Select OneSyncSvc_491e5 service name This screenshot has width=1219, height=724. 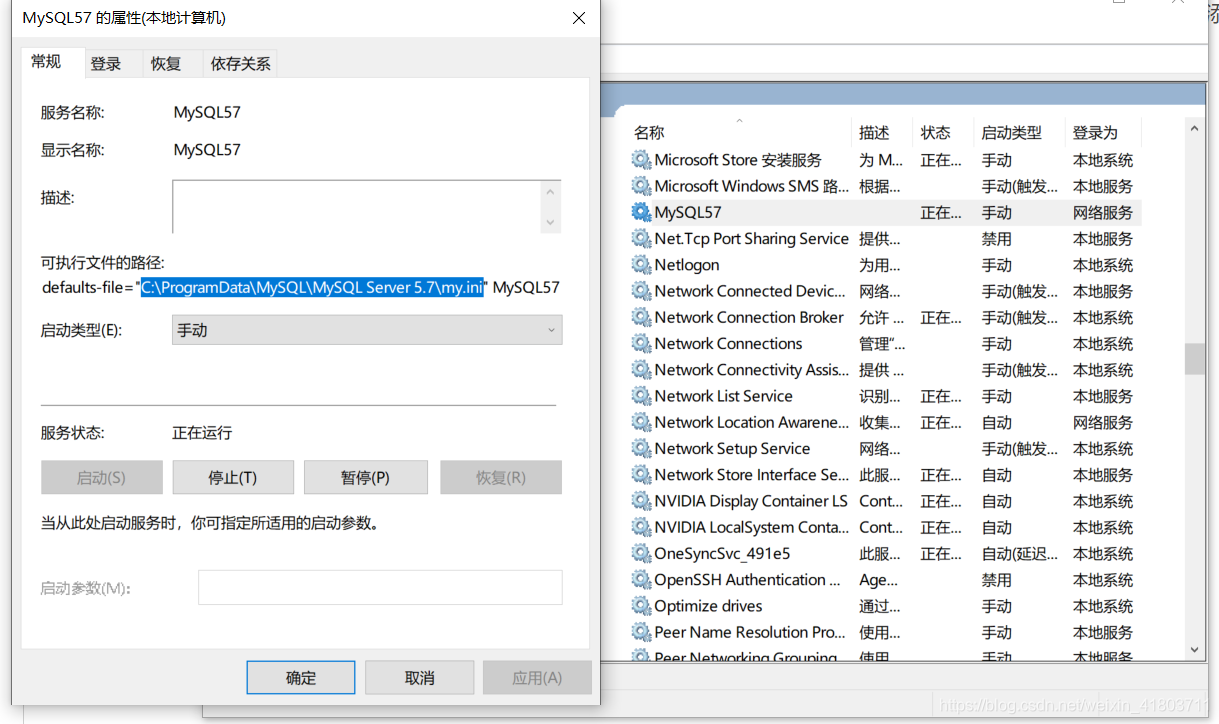pos(722,553)
